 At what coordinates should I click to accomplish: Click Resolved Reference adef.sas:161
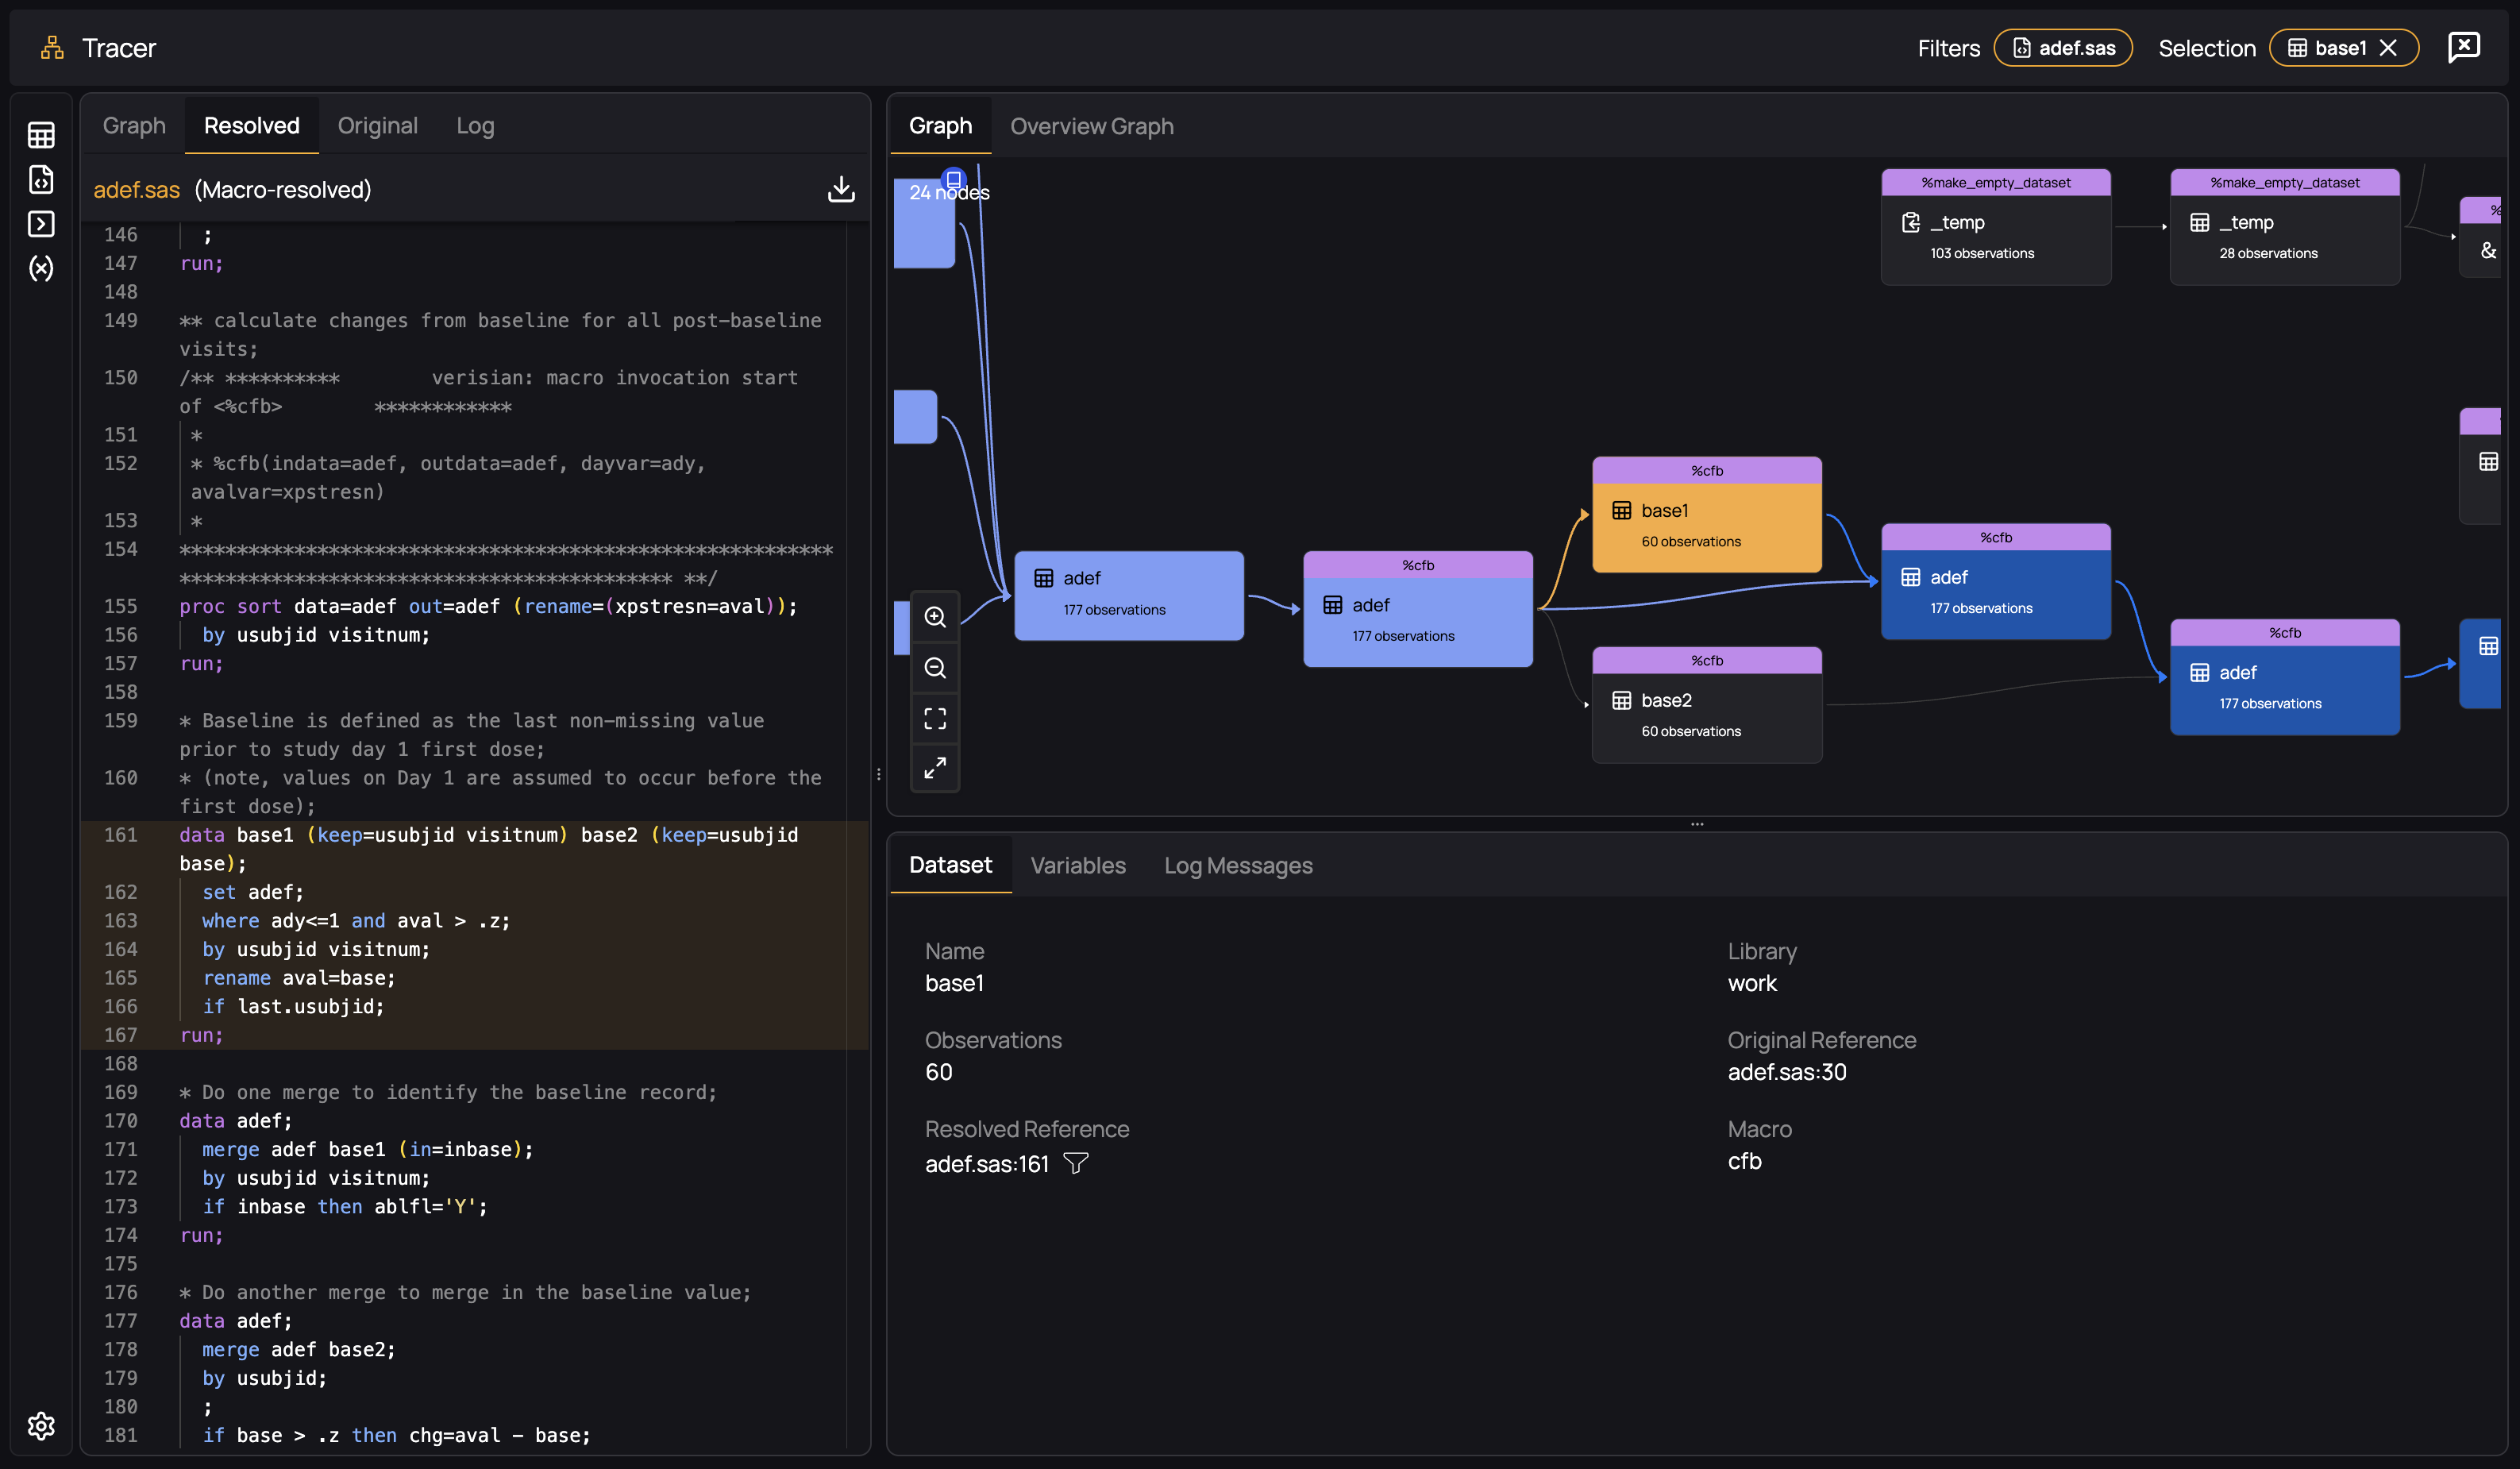987,1164
